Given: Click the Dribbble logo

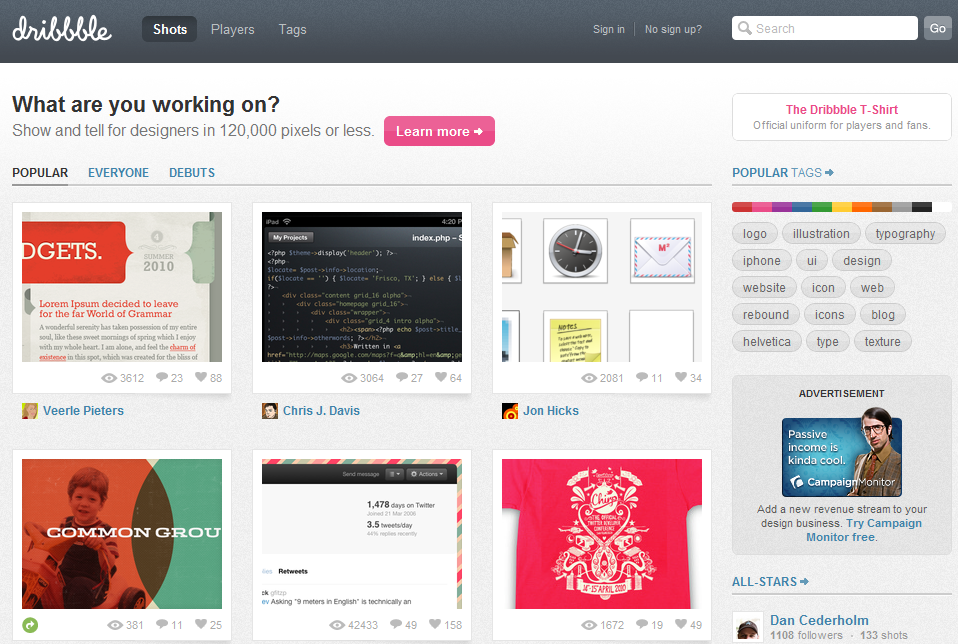Looking at the screenshot, I should pos(62,29).
